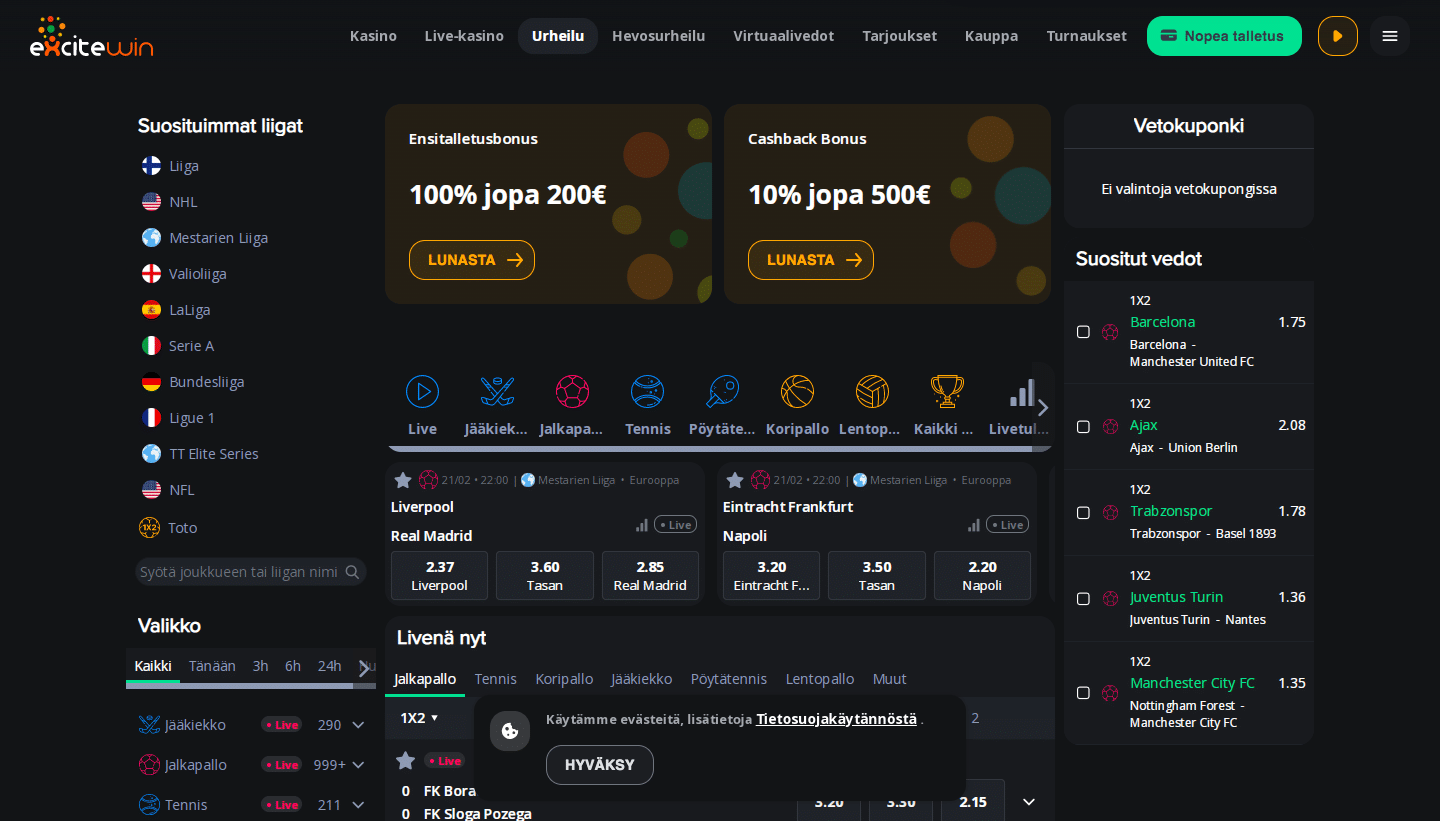Open the 1X2 market dropdown
This screenshot has width=1440, height=821.
tap(420, 718)
